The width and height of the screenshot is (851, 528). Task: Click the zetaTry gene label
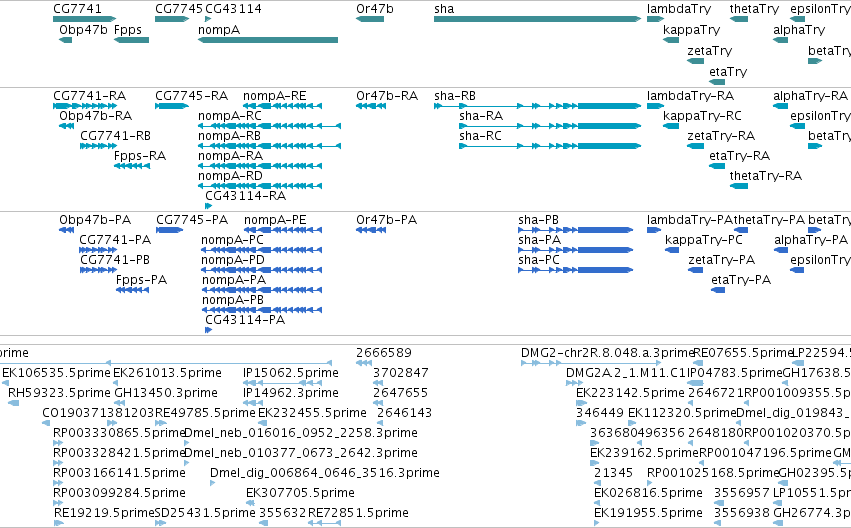click(709, 50)
